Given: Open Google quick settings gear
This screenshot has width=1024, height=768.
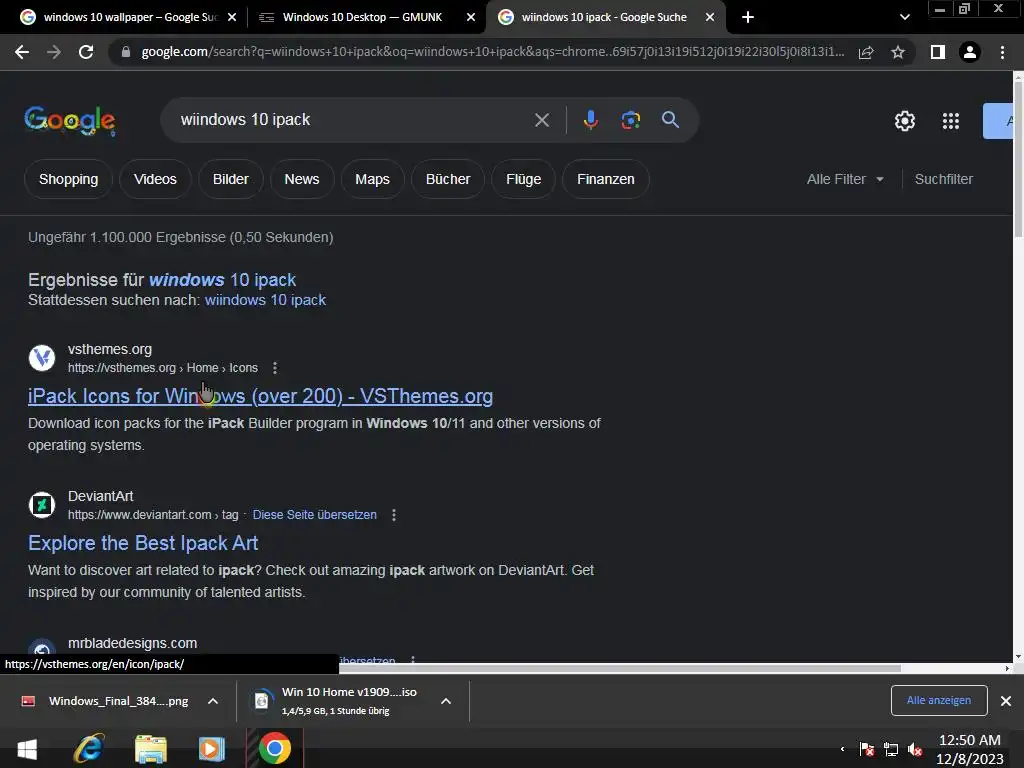Looking at the screenshot, I should pos(904,121).
